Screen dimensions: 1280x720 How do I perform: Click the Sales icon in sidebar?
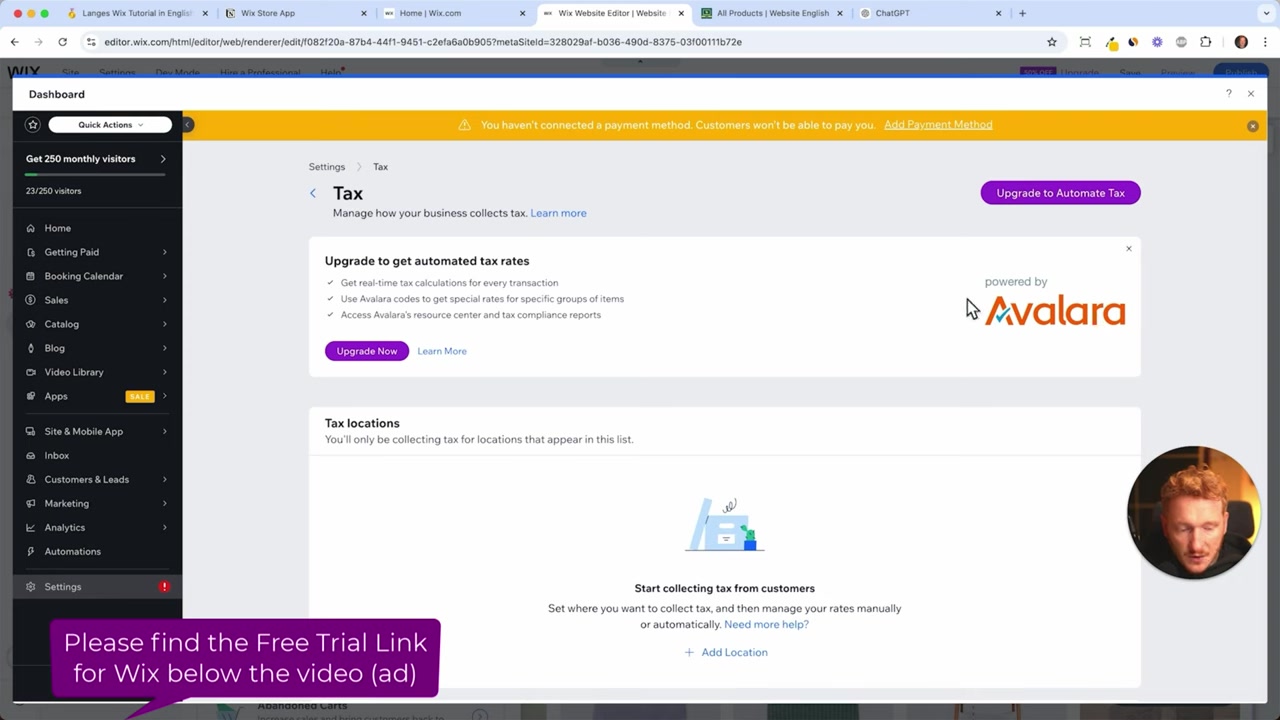[x=30, y=300]
